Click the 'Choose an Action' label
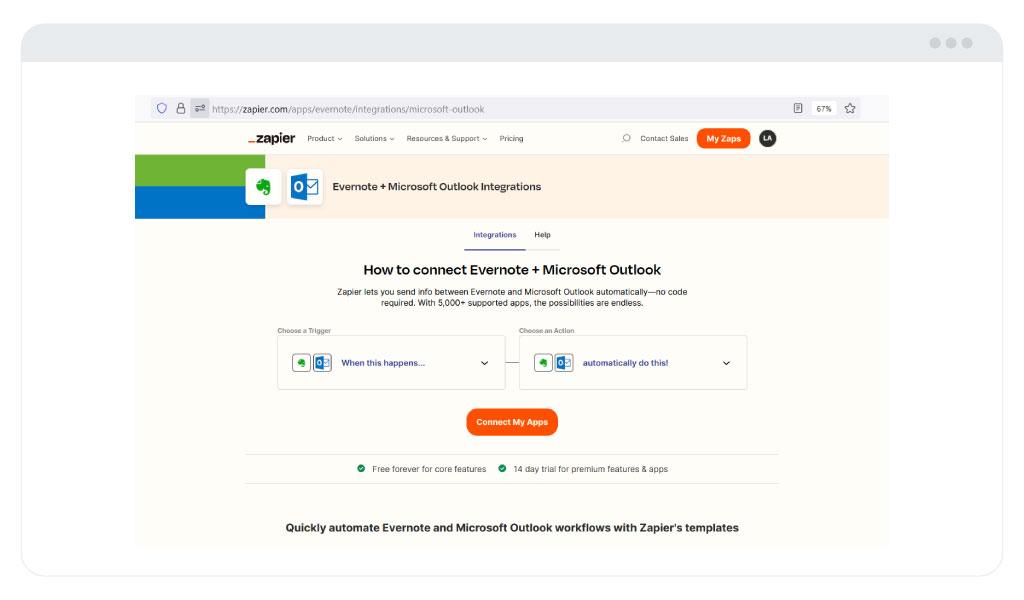The image size is (1024, 600). point(547,330)
